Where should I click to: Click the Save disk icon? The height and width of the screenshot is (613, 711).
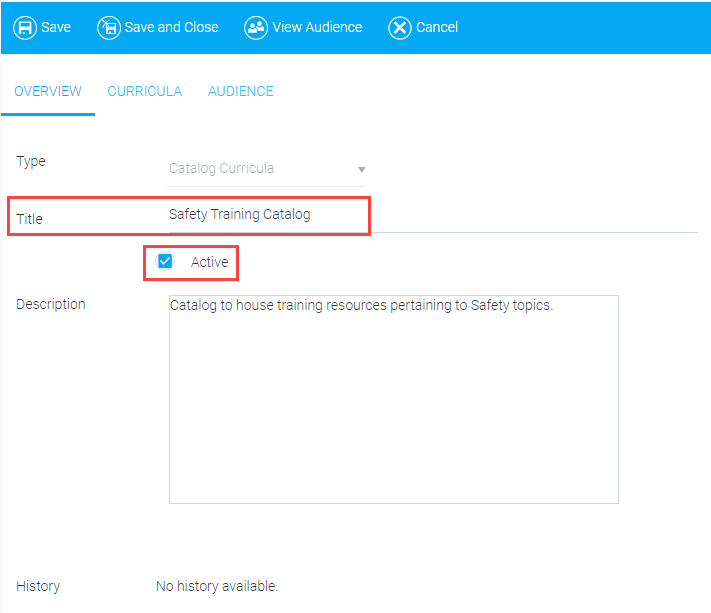point(25,27)
